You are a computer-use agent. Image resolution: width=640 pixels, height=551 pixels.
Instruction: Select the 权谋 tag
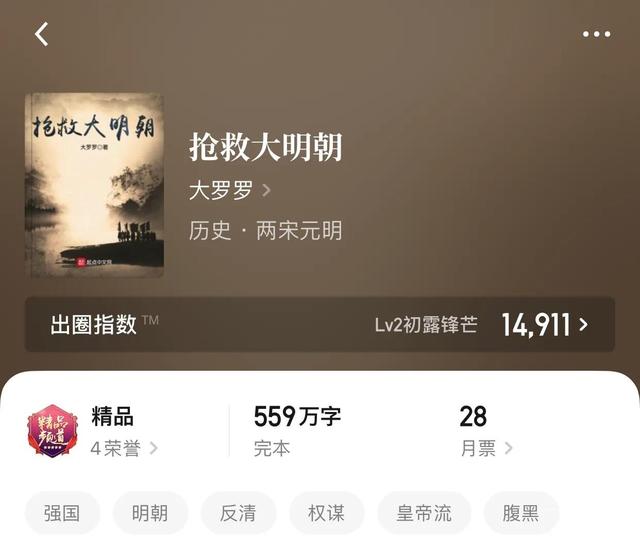point(327,513)
